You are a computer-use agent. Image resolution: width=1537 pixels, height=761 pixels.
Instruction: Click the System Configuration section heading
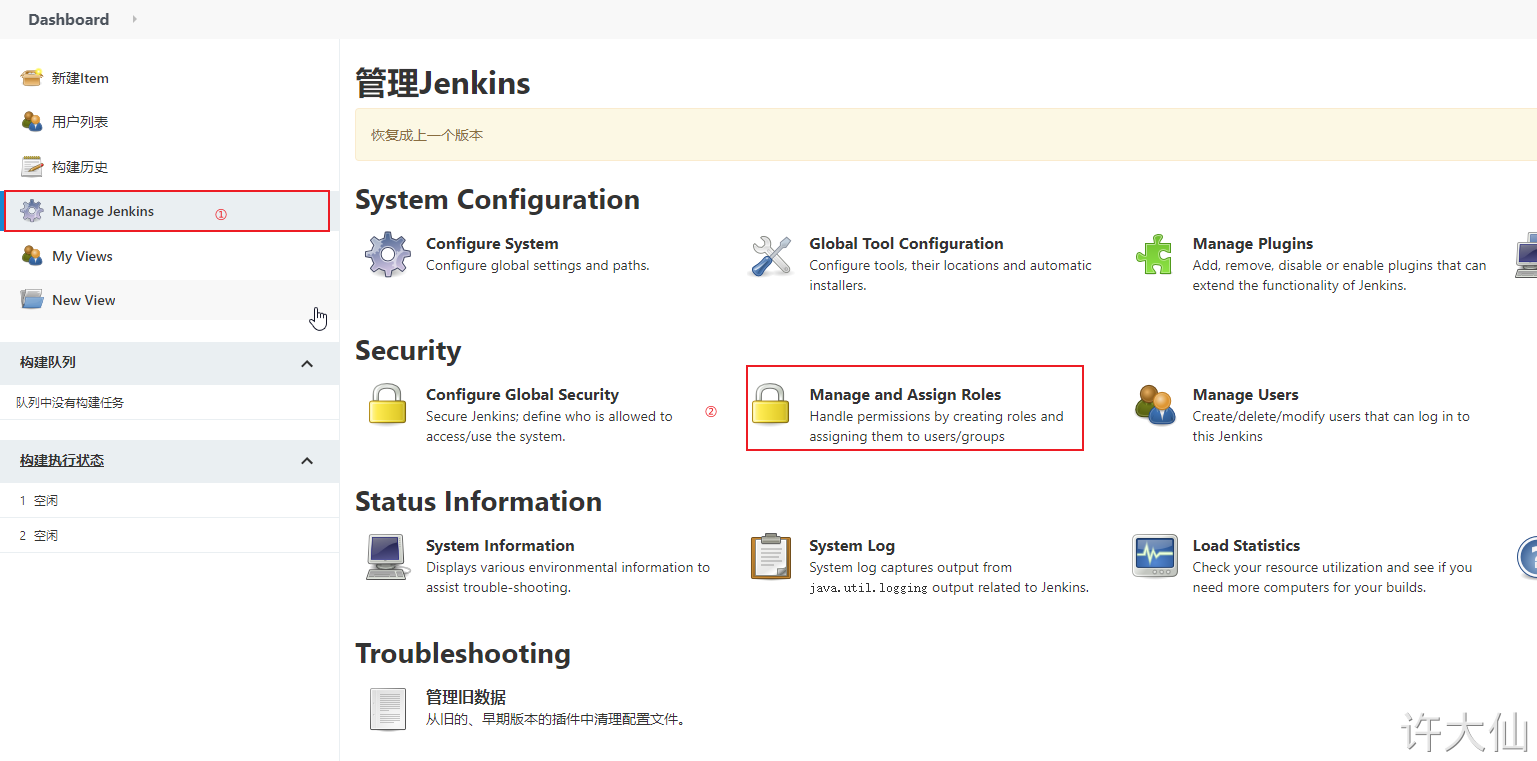[x=497, y=199]
